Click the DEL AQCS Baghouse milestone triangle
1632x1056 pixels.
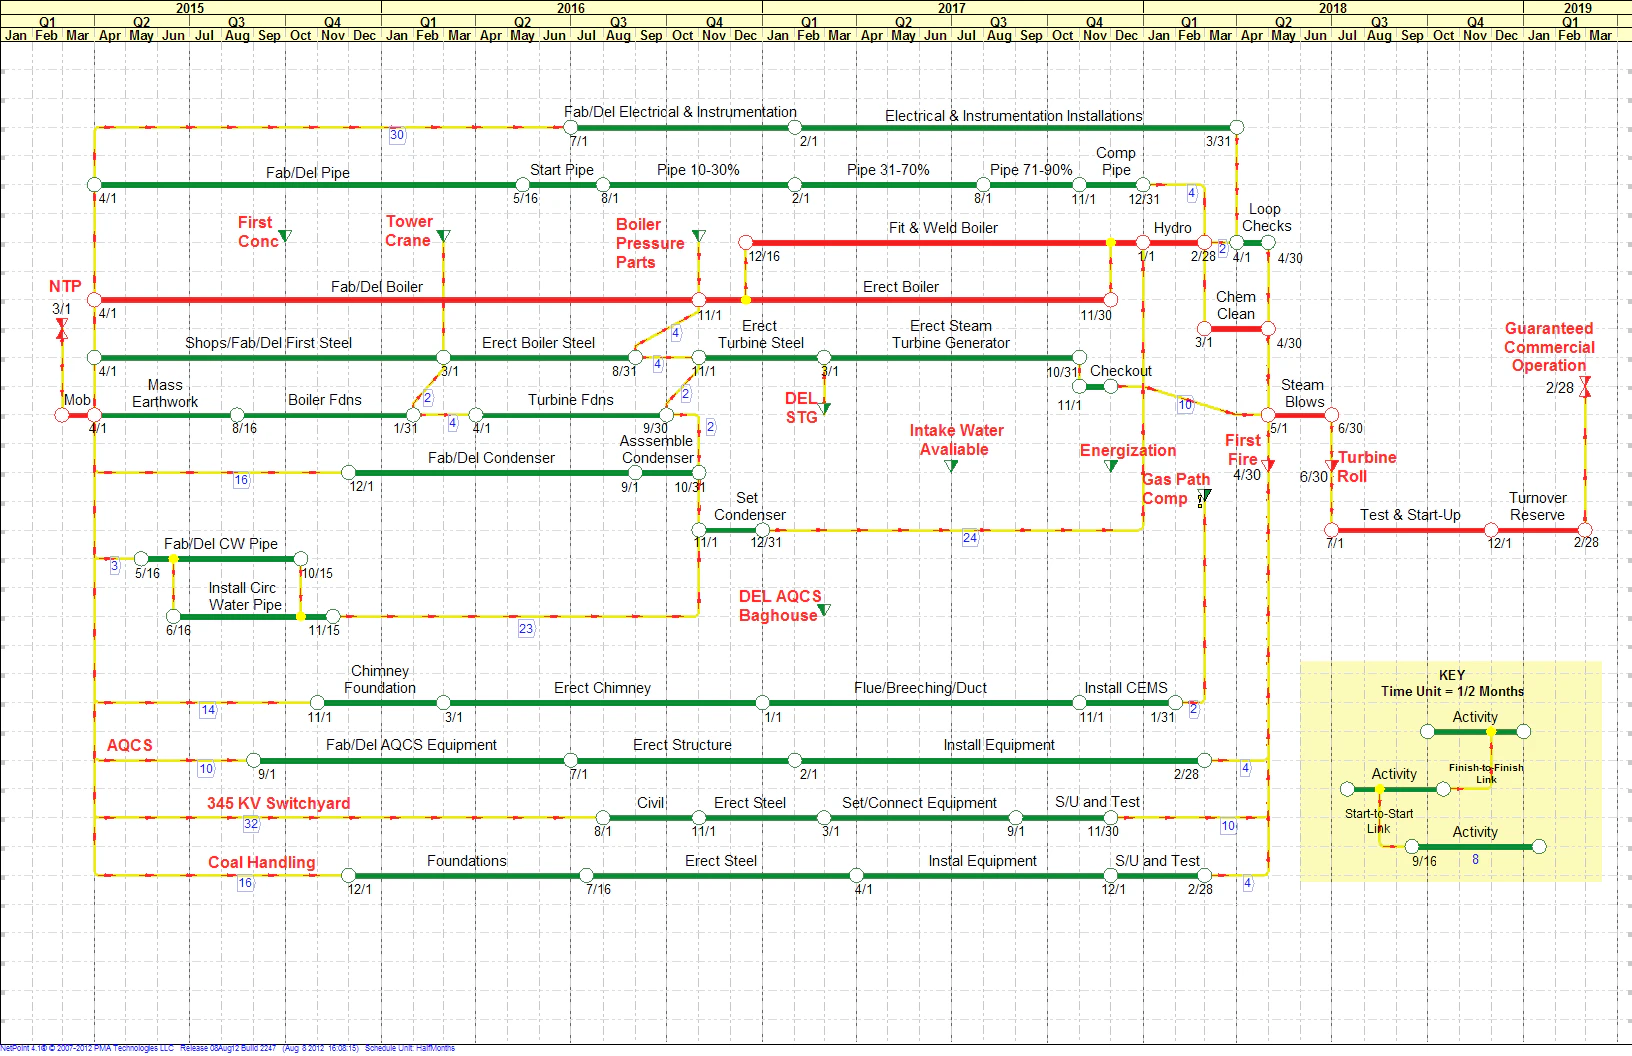tap(825, 607)
